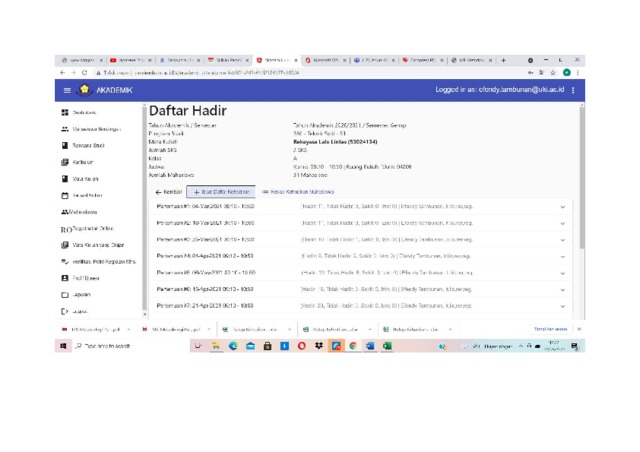Viewport: 640px width, 452px height.
Task: Open the hamburger menu beside the AKADEMIK logo
Action: coord(67,90)
